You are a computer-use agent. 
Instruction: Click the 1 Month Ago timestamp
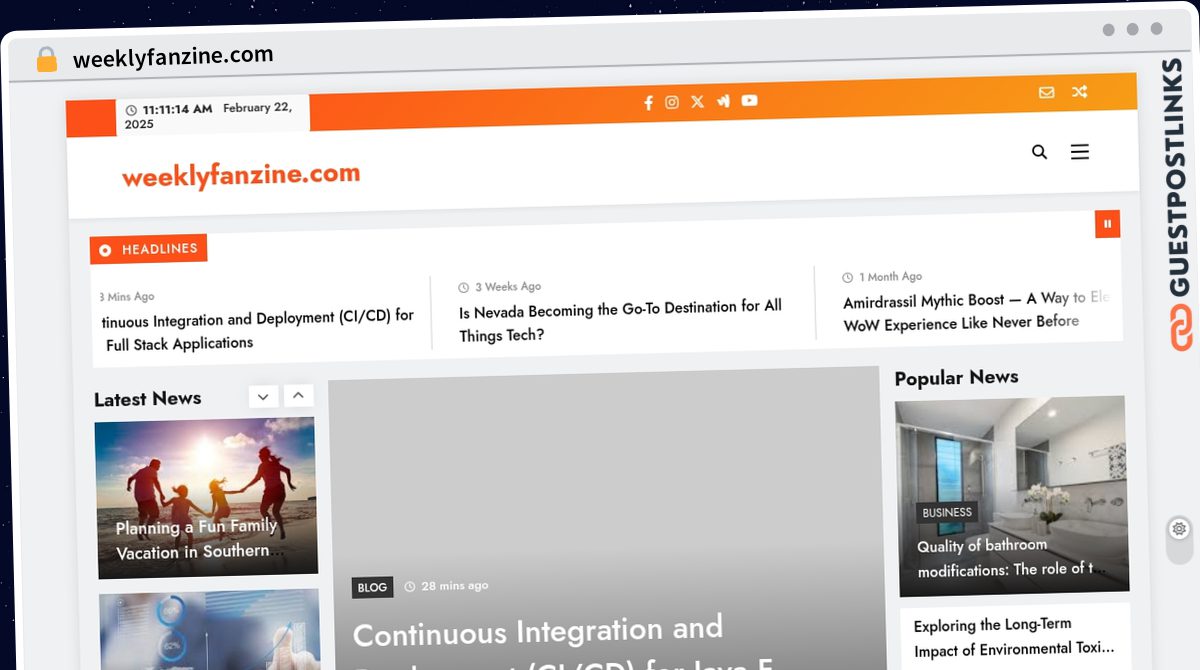click(x=882, y=277)
